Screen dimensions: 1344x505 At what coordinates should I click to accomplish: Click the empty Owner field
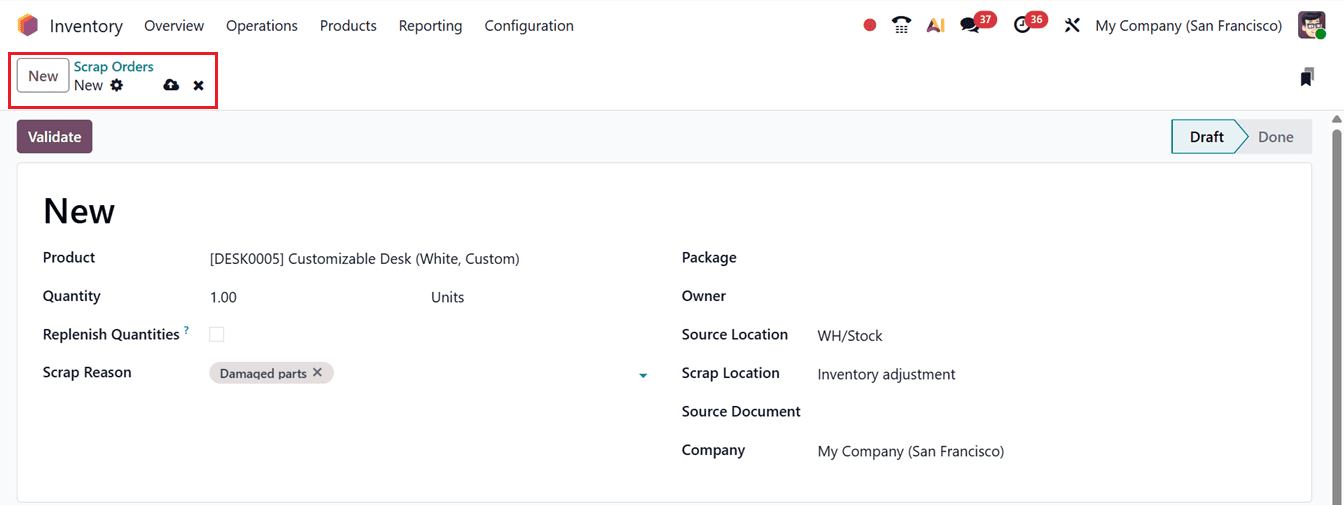1052,296
